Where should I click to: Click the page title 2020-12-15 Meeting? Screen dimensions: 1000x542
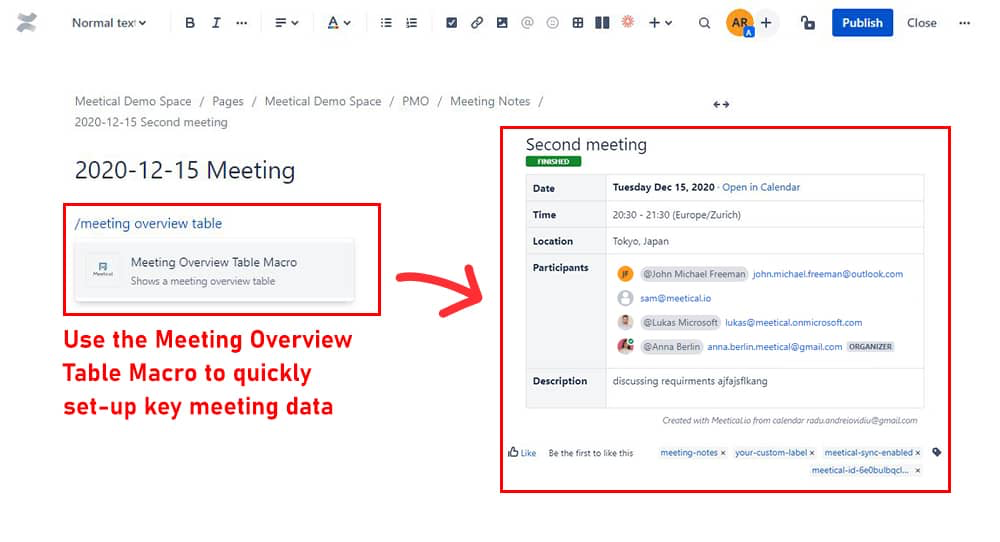[185, 170]
